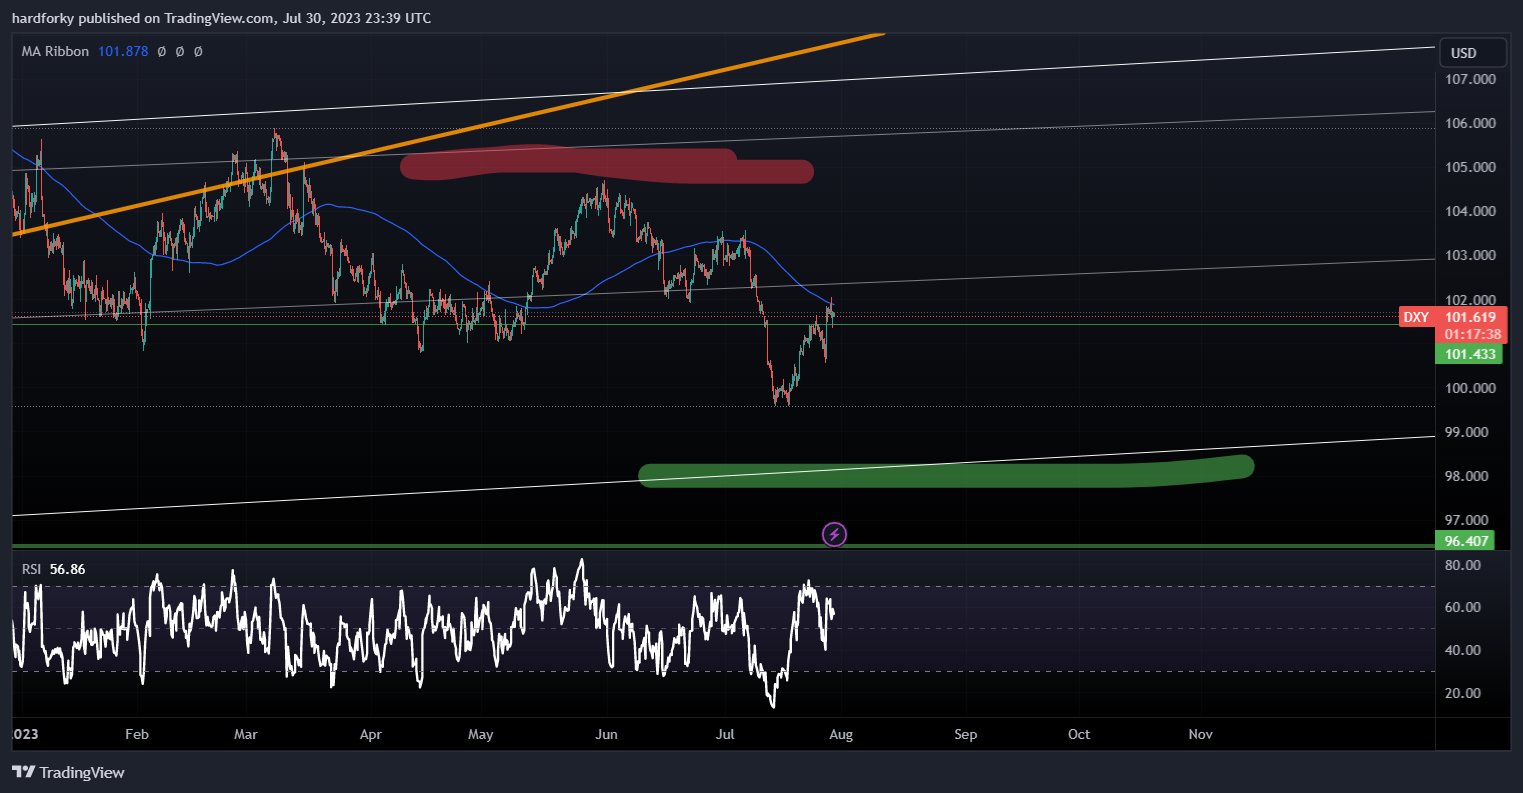Click the MA Ribbon value 101.878
Image resolution: width=1523 pixels, height=793 pixels.
click(123, 51)
